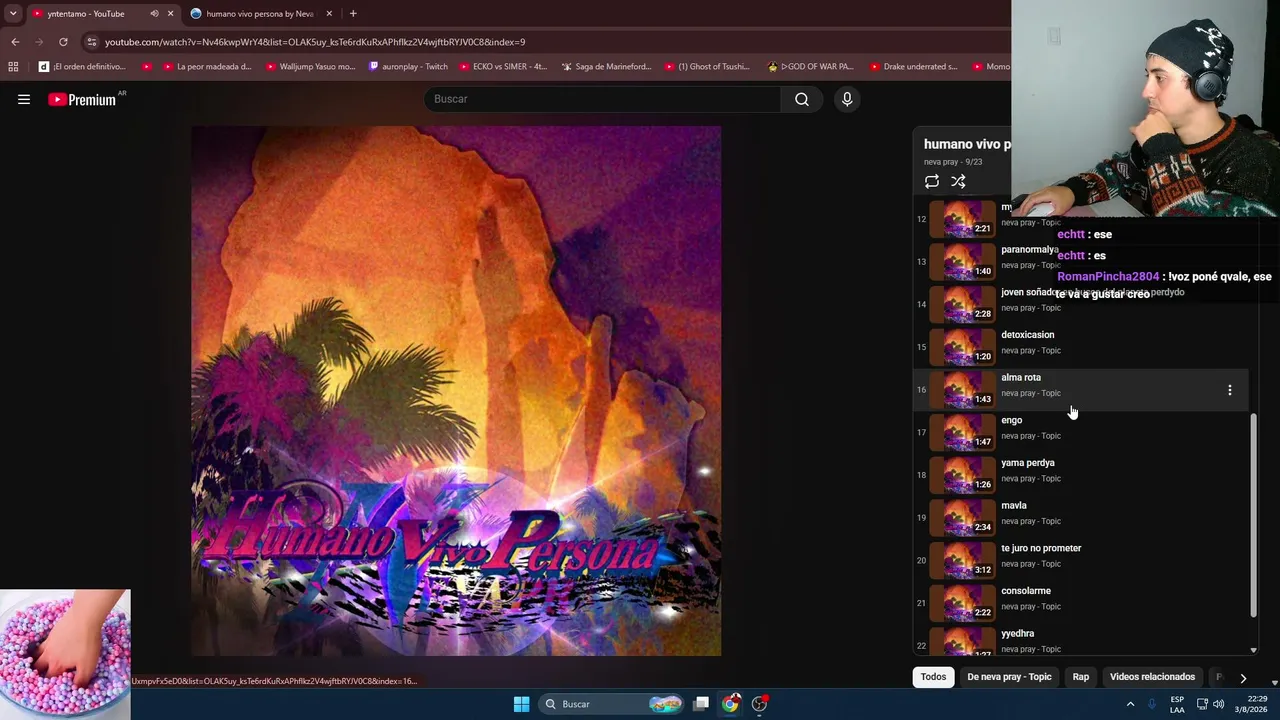Play yyedhra track
The width and height of the screenshot is (1280, 720).
tap(1080, 640)
